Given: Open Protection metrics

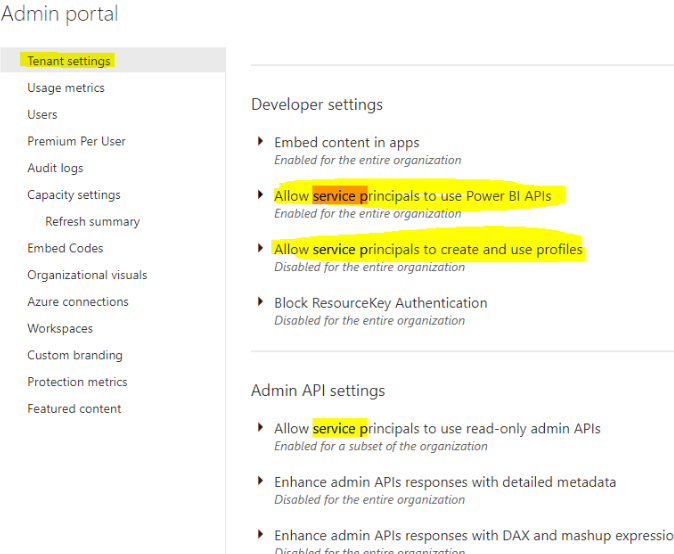Looking at the screenshot, I should tap(77, 382).
